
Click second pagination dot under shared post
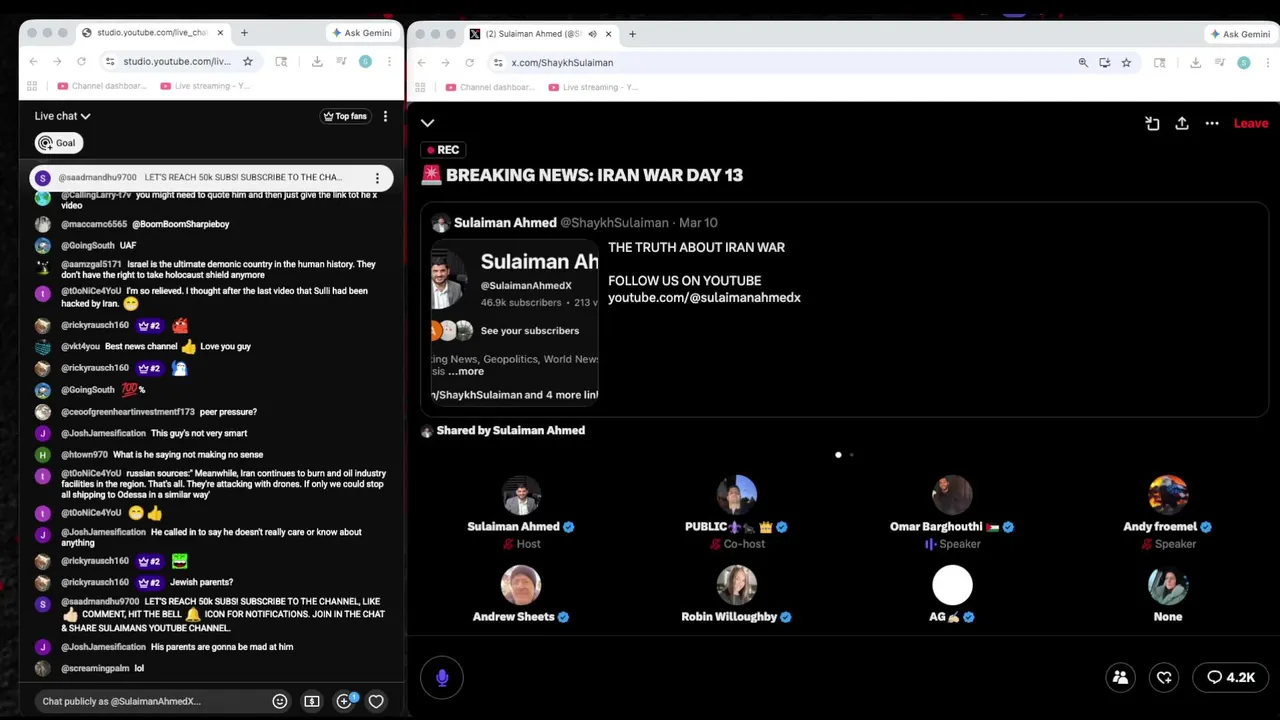pos(852,455)
